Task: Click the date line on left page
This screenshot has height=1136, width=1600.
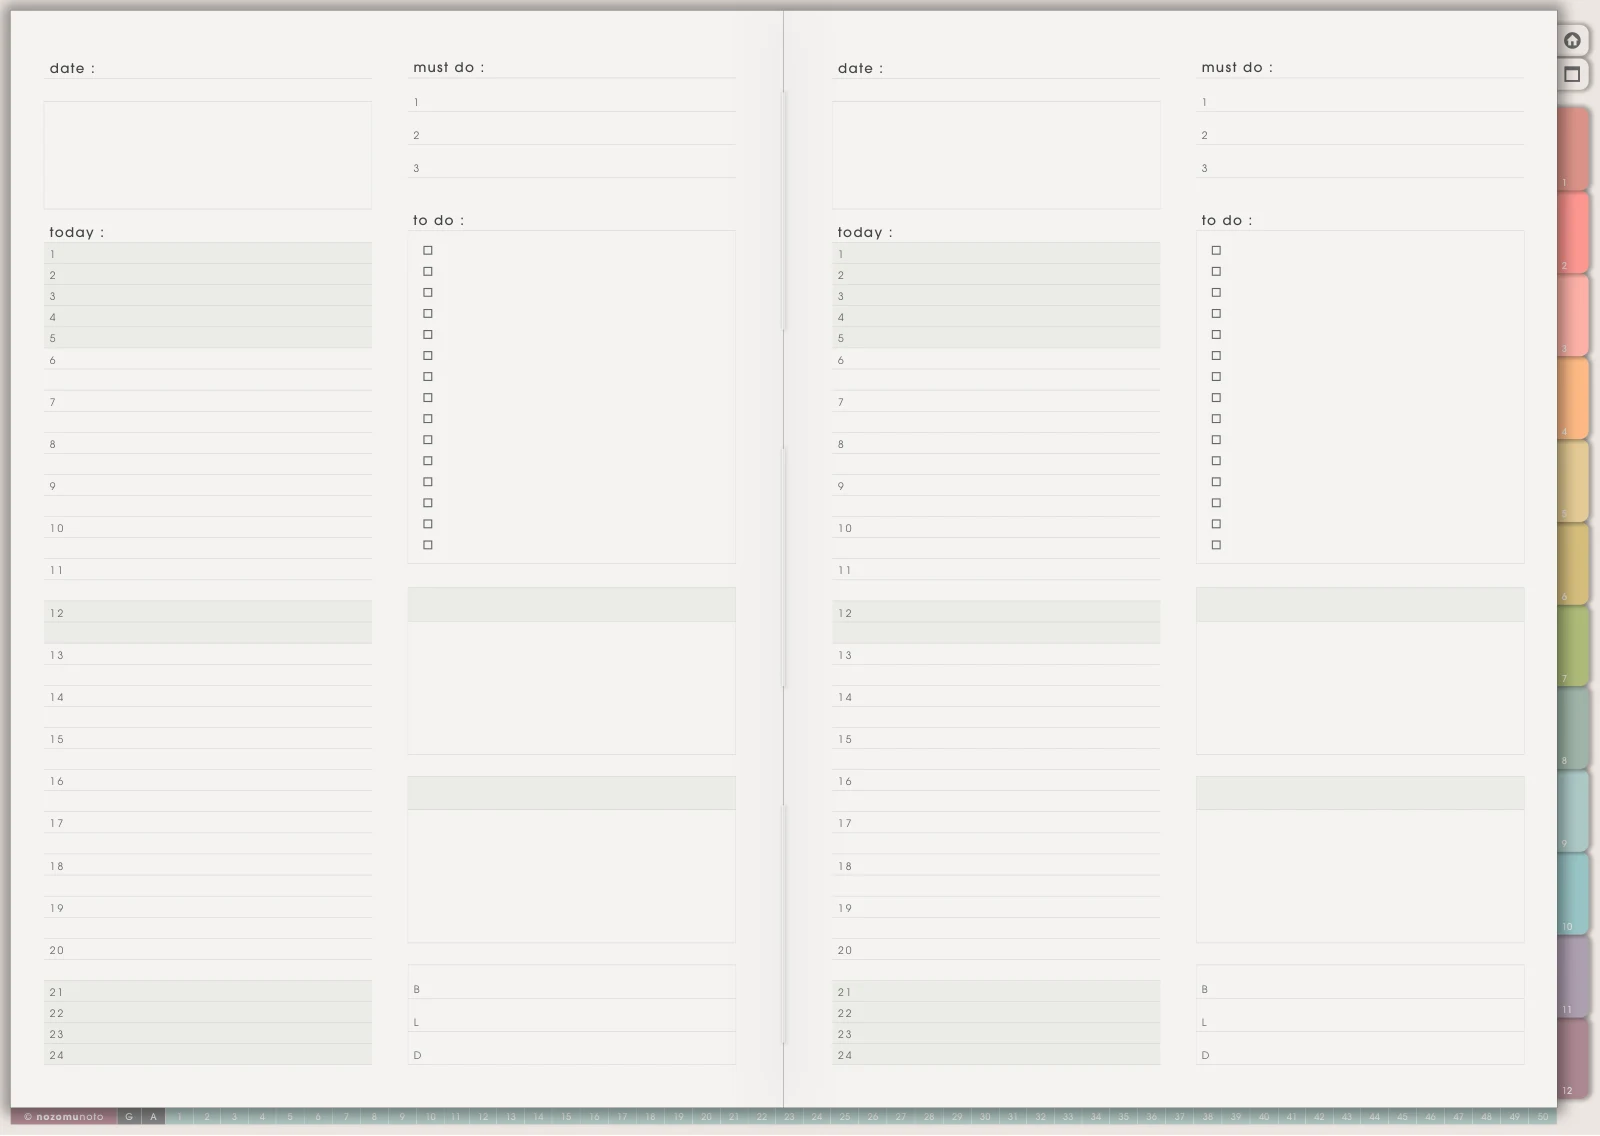Action: coord(208,68)
